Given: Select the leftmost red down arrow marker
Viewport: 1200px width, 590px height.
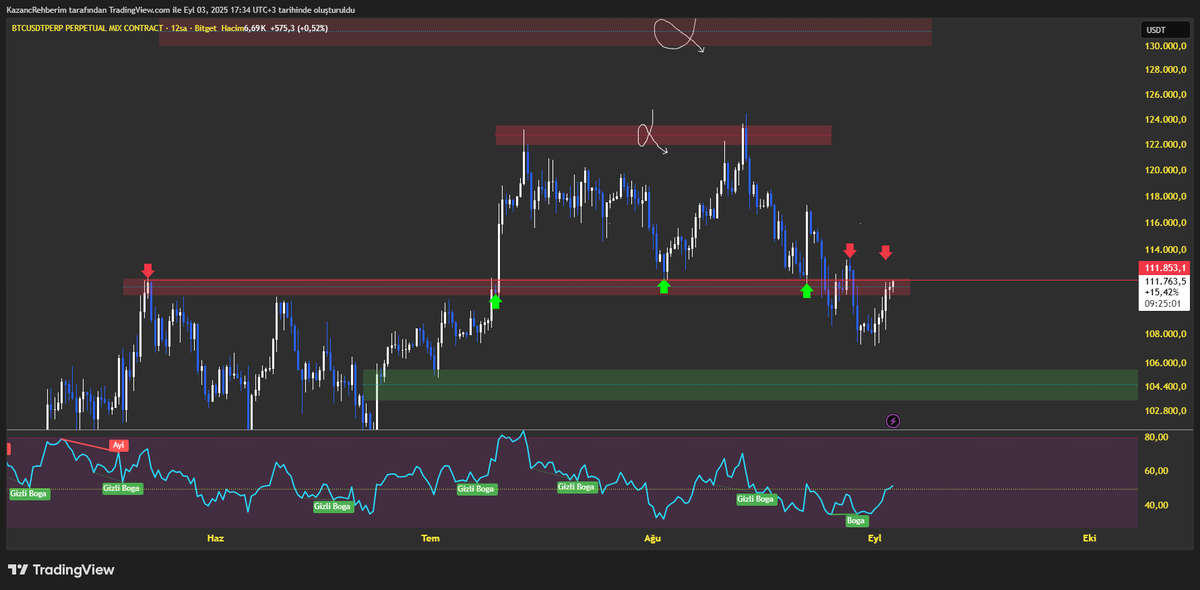Looking at the screenshot, I should coord(148,270).
